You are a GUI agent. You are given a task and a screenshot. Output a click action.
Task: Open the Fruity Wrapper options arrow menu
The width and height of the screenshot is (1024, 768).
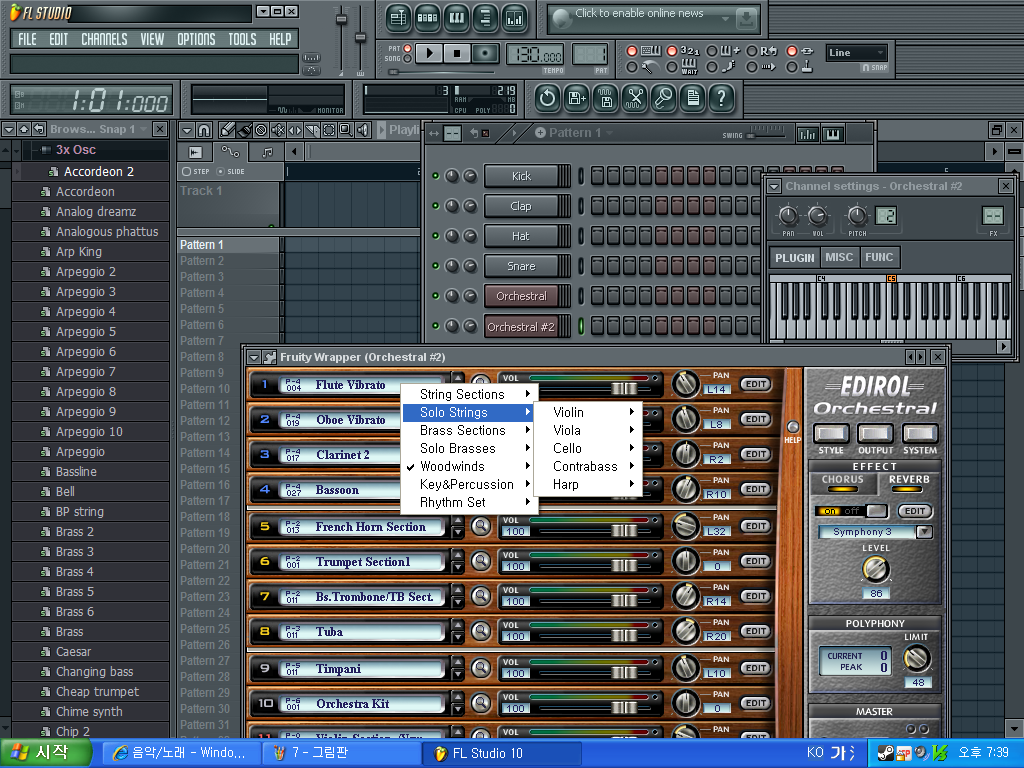(254, 357)
